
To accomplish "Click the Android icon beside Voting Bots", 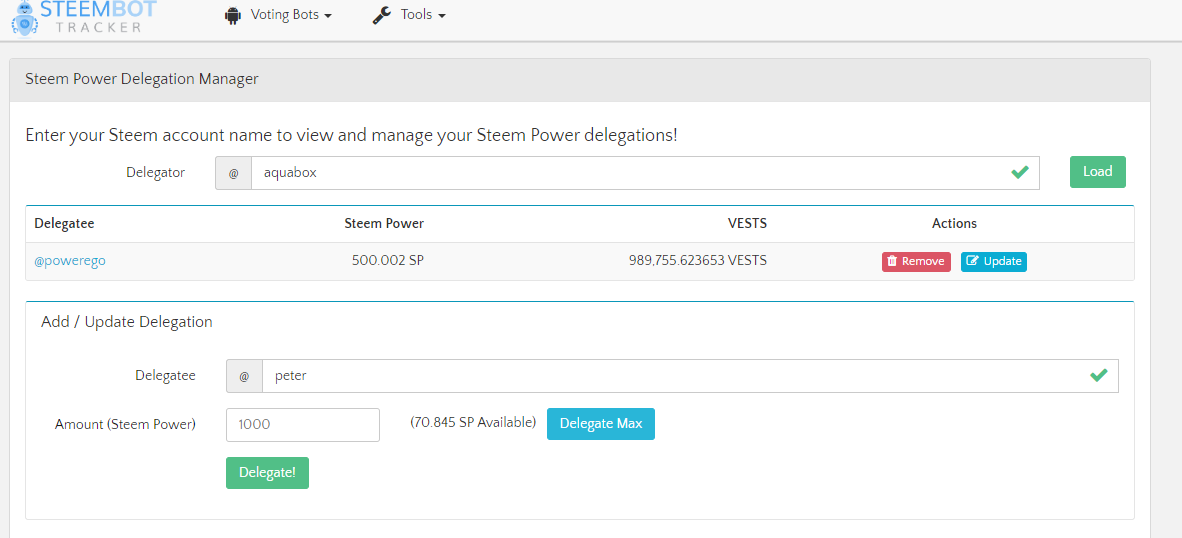I will [x=232, y=16].
